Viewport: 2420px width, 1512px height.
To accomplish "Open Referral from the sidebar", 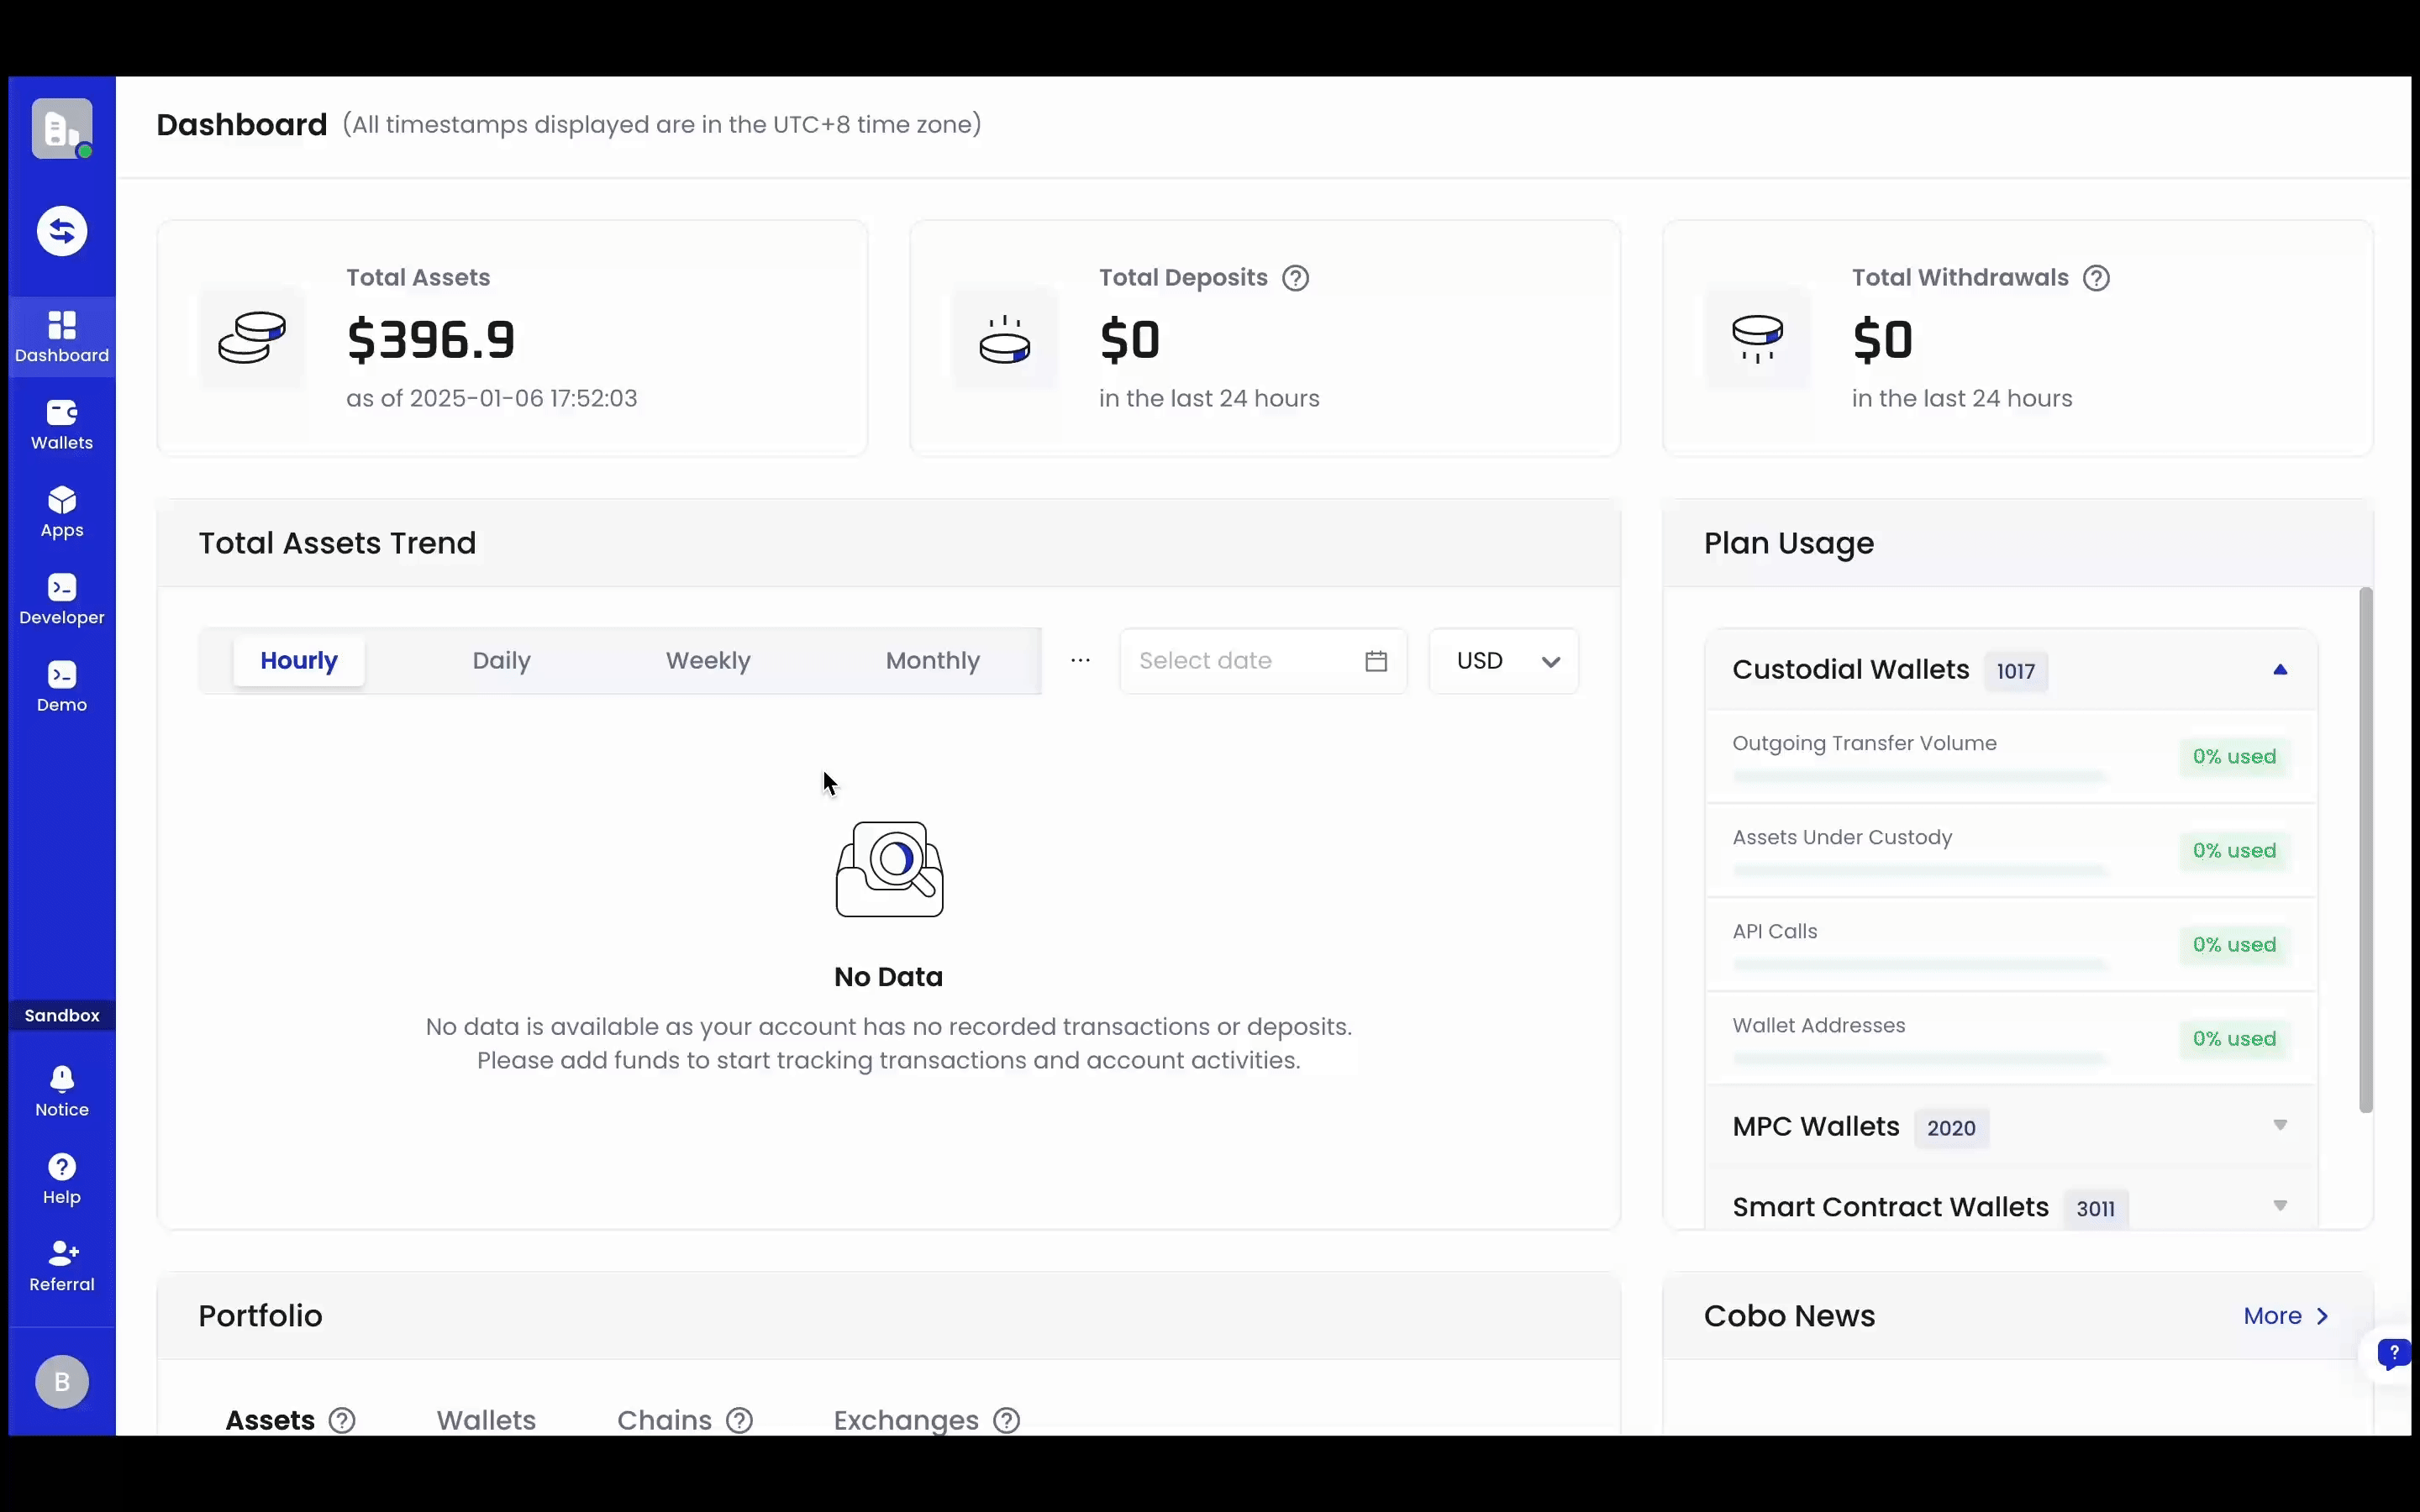I will tap(62, 1266).
